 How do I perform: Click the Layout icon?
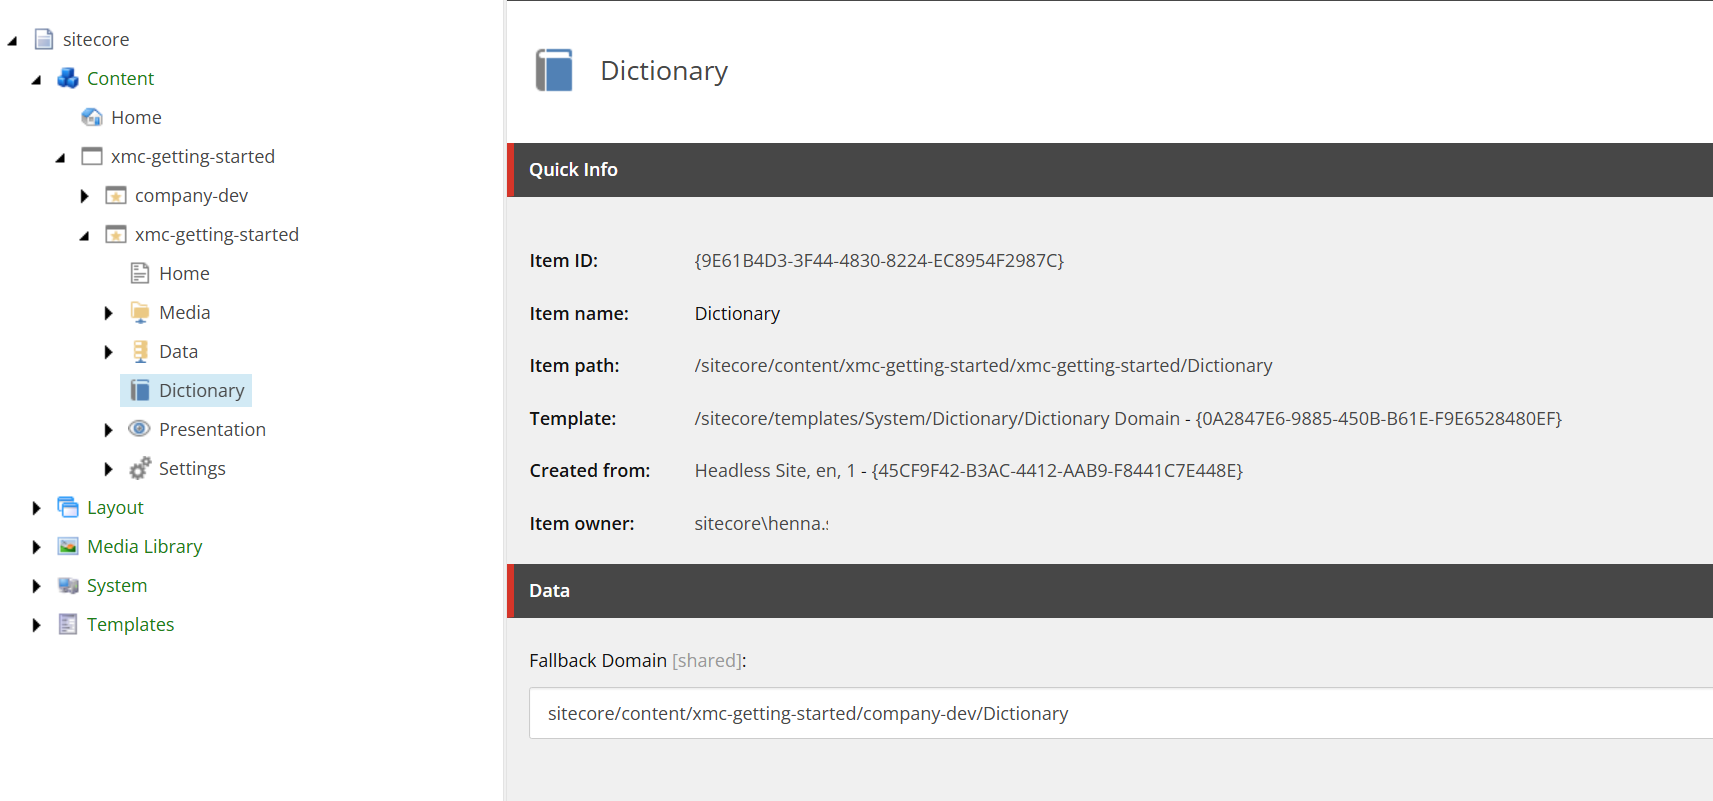tap(68, 507)
